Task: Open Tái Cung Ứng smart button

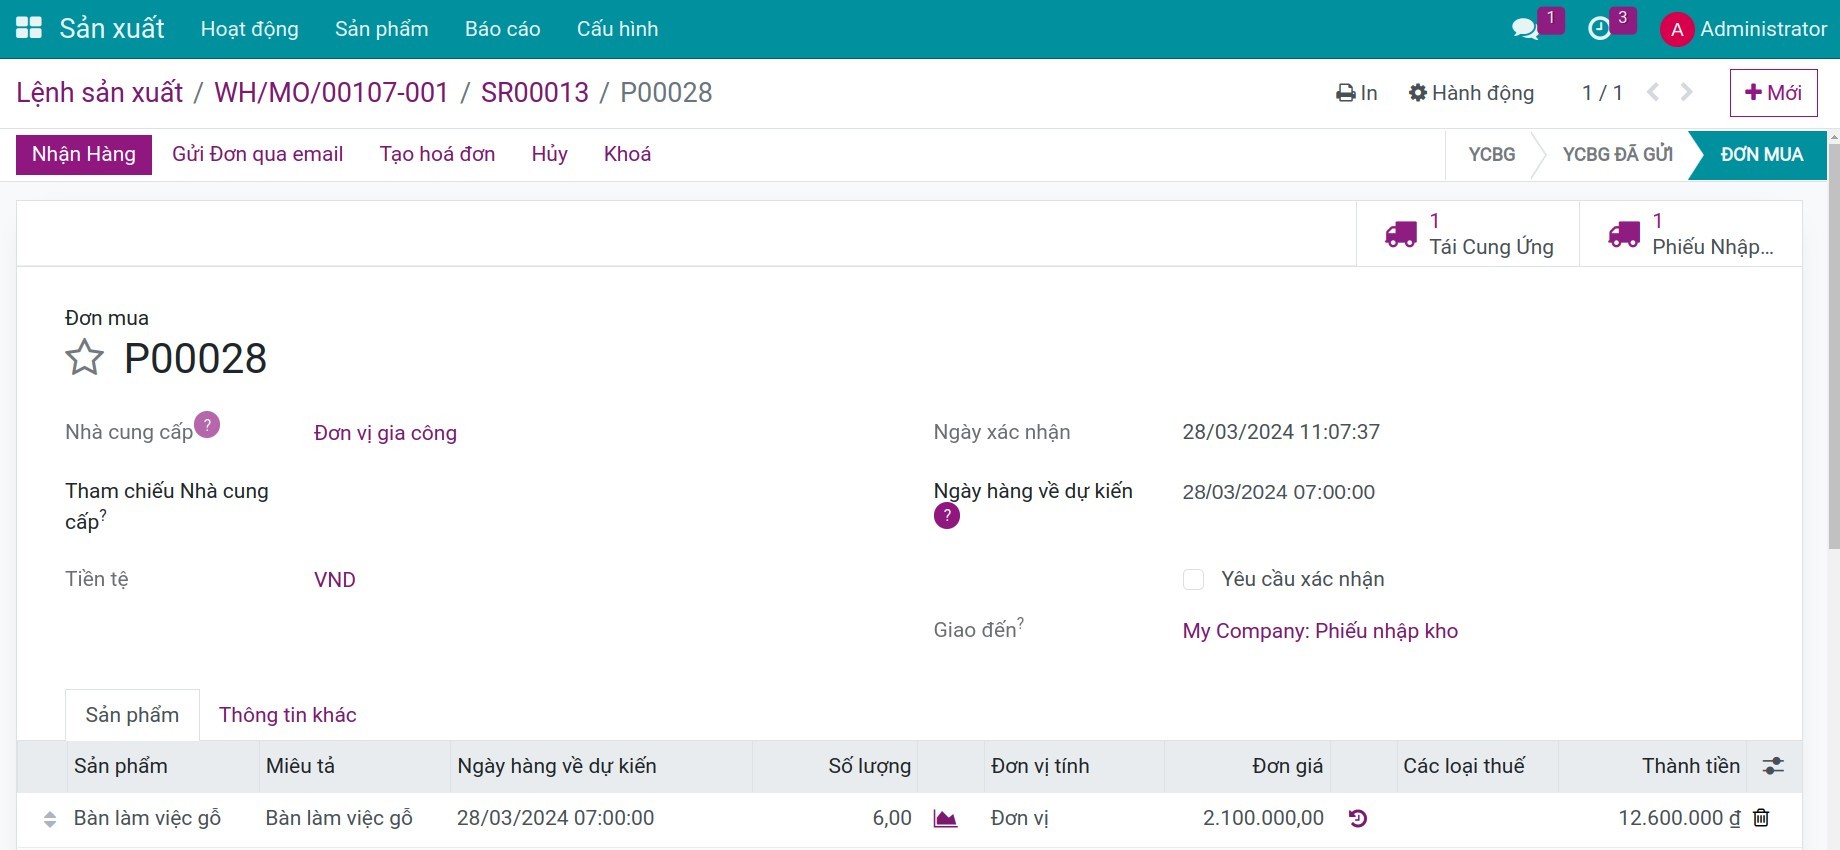Action: click(1467, 234)
